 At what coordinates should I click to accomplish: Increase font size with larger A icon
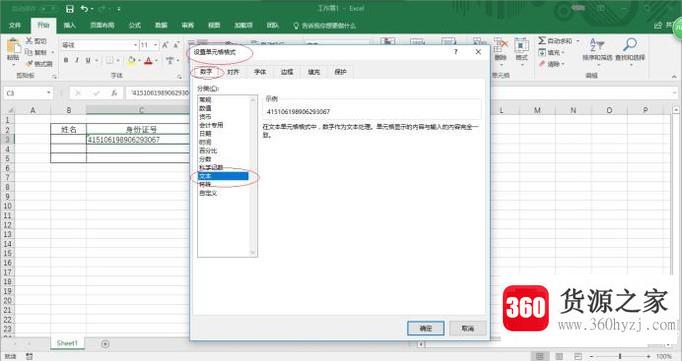point(165,45)
